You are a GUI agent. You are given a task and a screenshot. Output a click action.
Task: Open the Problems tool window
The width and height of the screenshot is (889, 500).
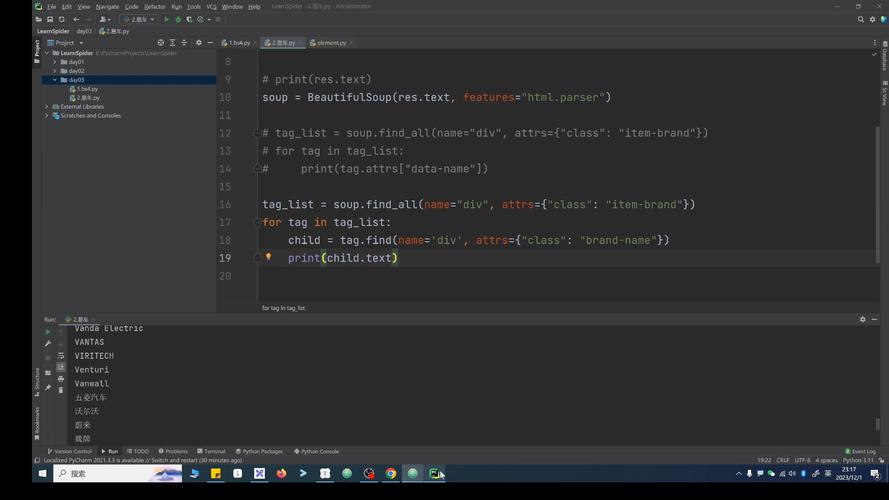click(x=173, y=451)
